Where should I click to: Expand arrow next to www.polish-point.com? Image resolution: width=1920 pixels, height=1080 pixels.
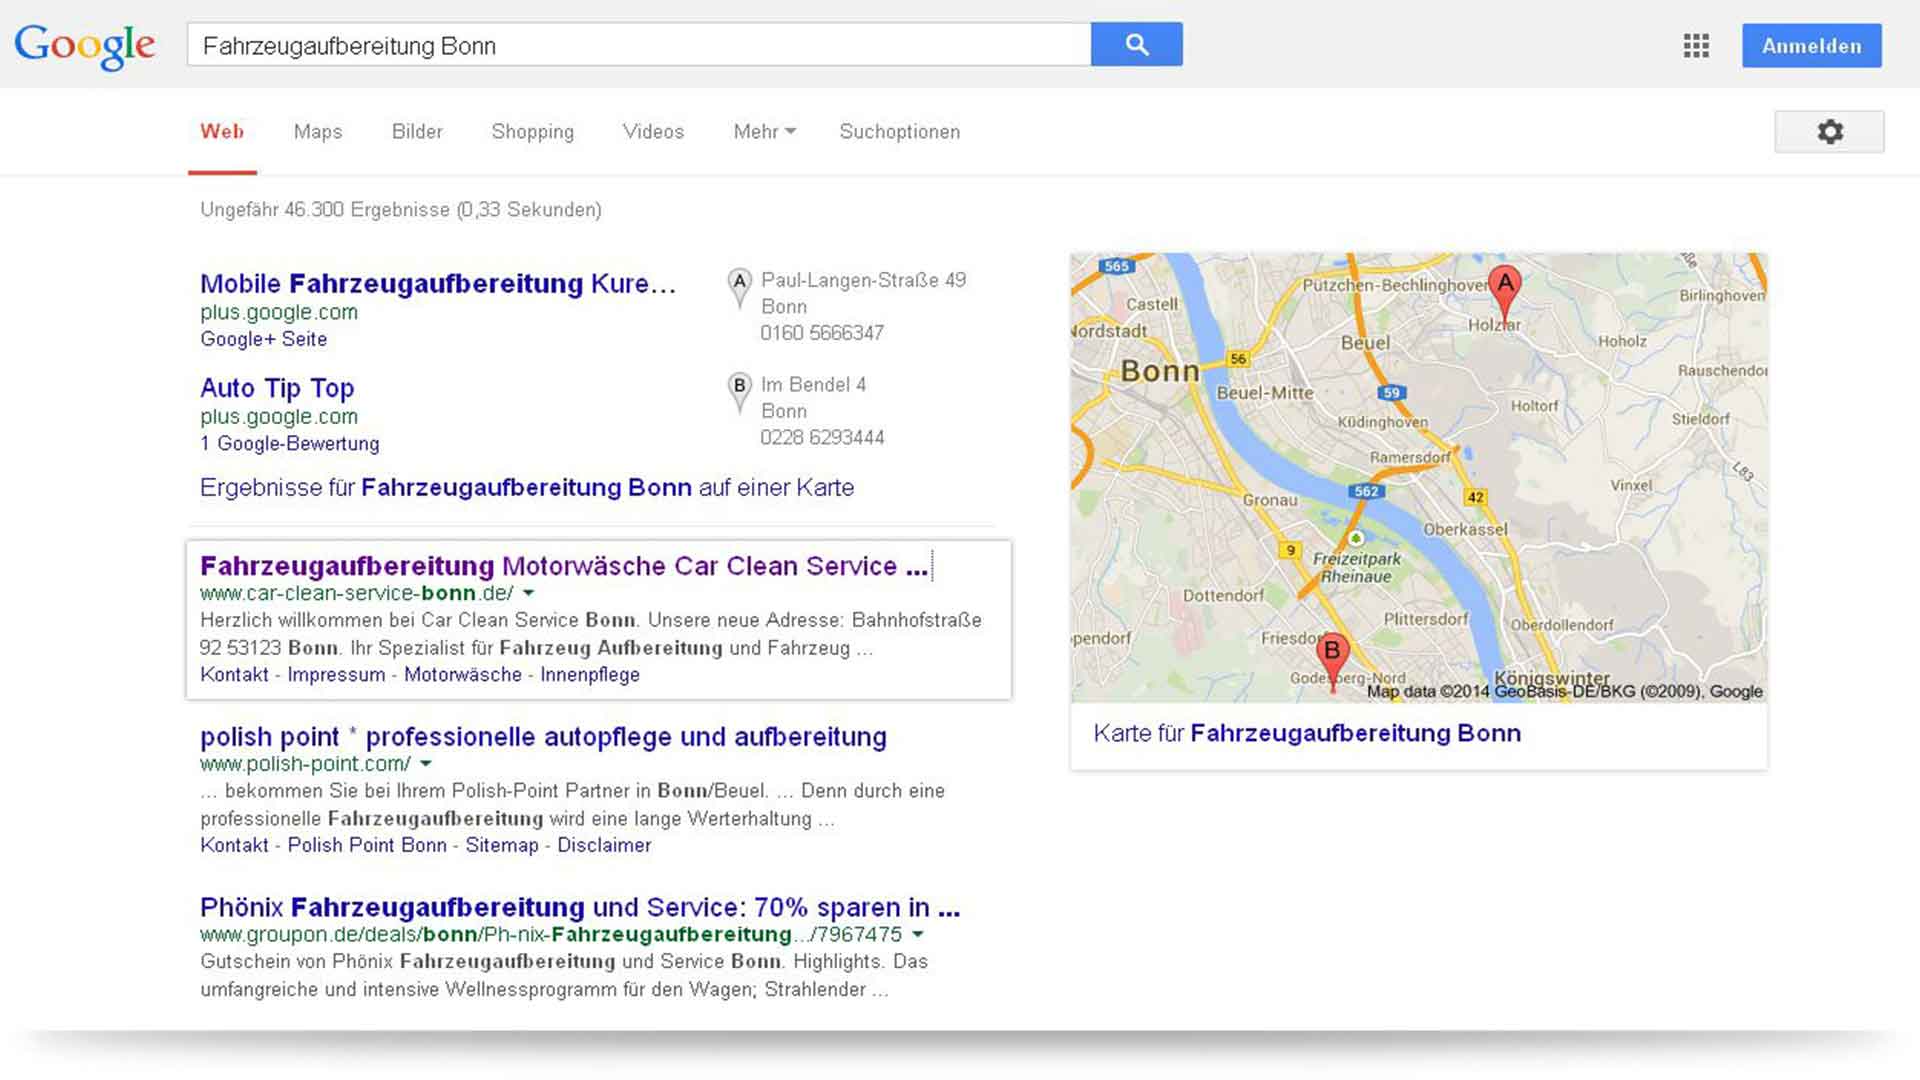pyautogui.click(x=426, y=764)
